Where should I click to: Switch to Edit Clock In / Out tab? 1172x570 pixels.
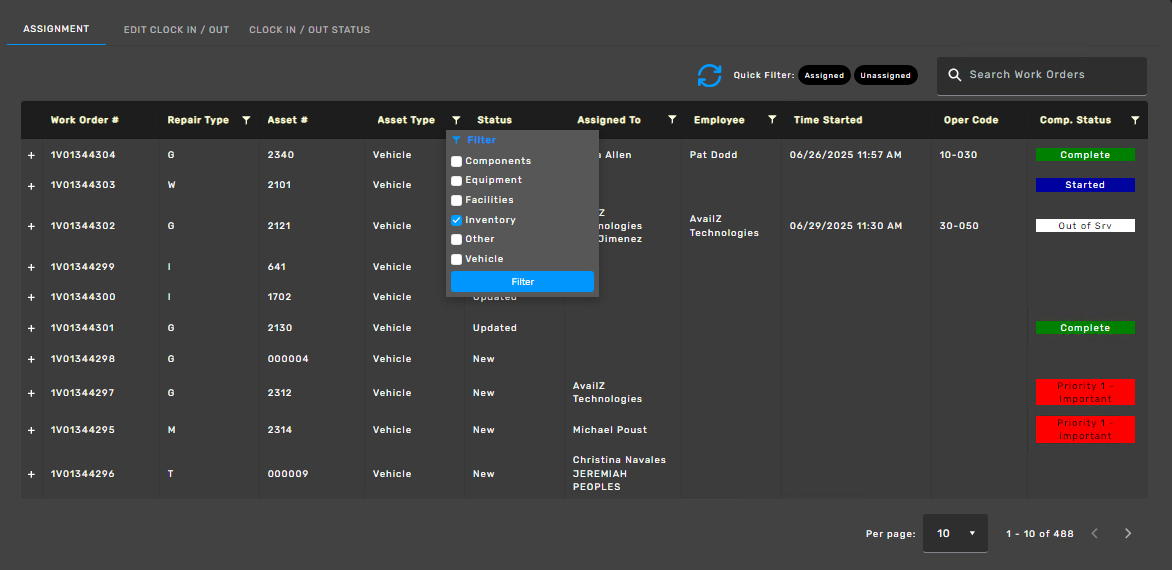(176, 30)
